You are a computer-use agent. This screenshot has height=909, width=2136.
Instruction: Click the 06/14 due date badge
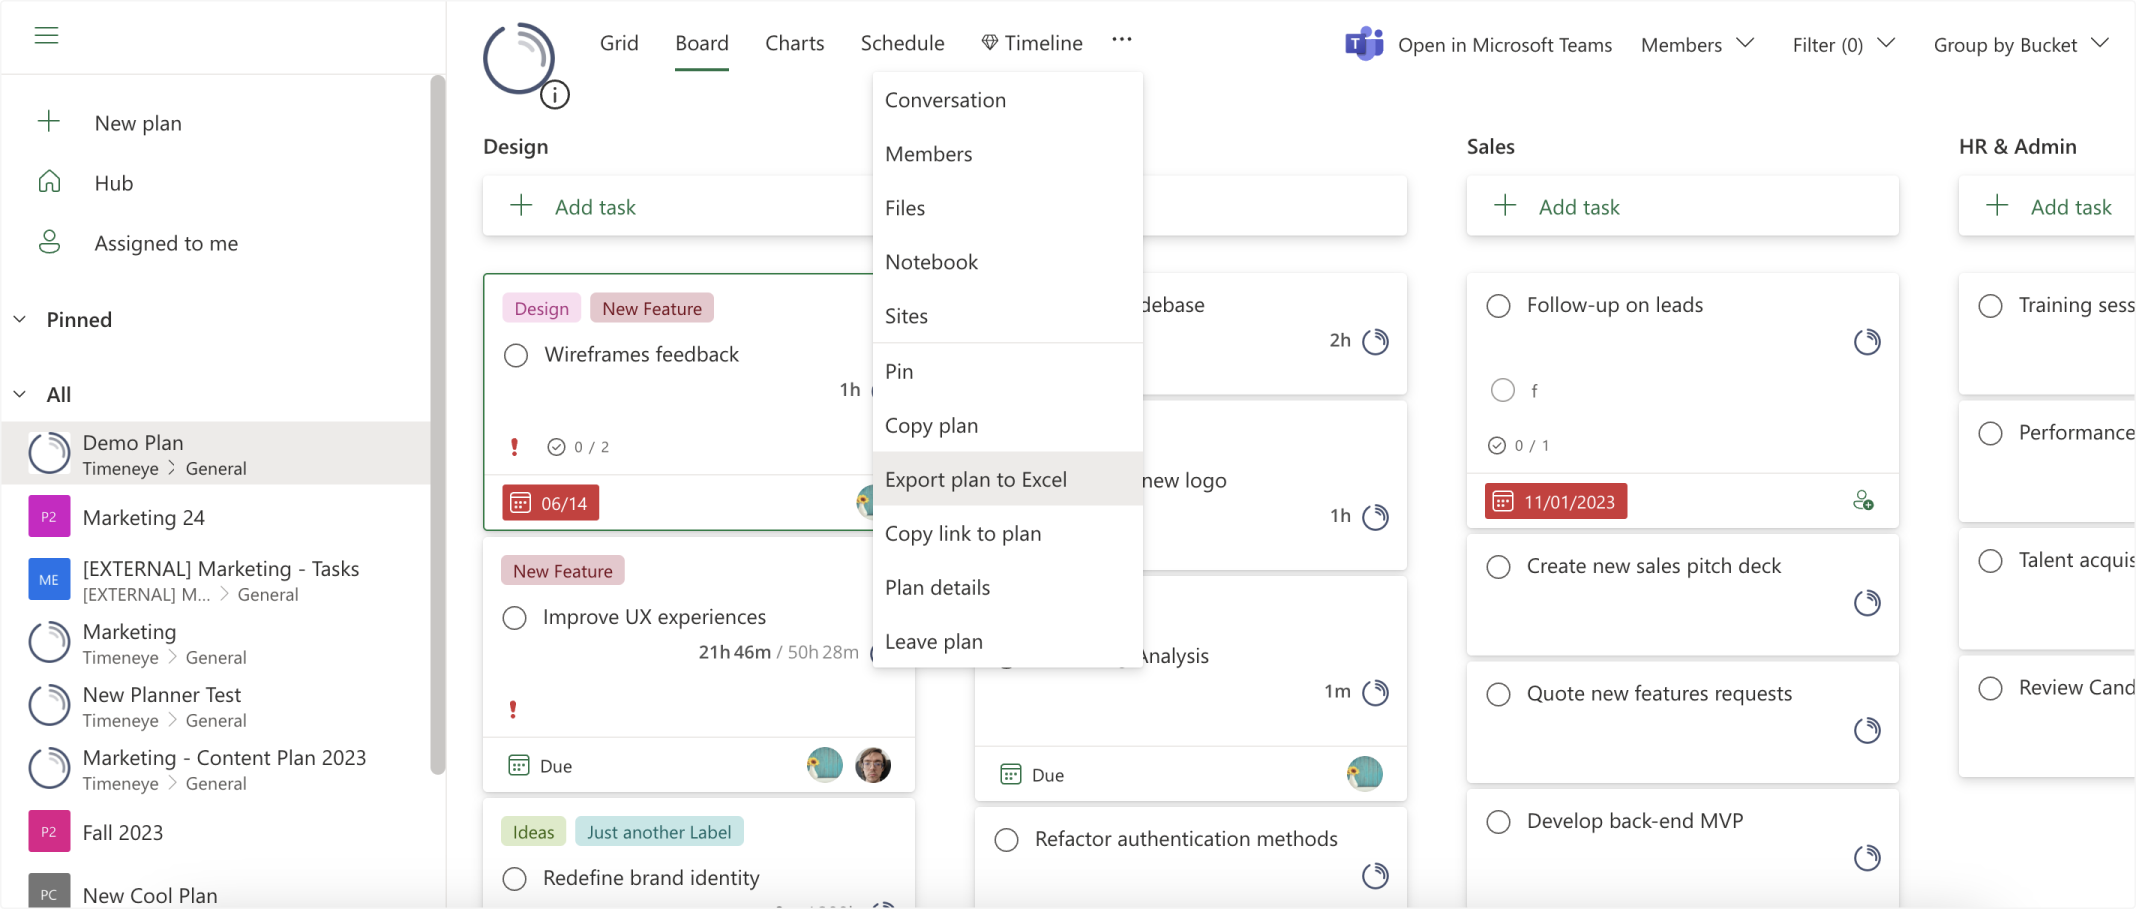point(549,502)
